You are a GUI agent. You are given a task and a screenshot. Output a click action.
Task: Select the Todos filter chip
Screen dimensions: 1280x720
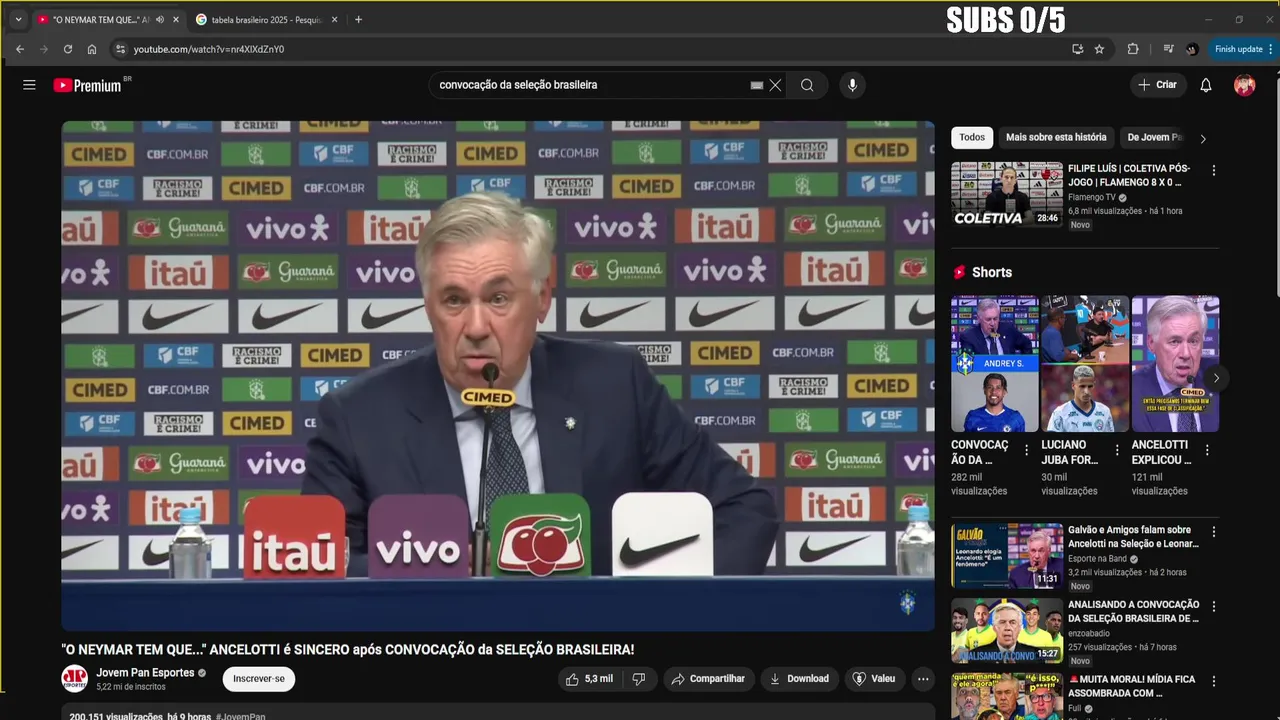coord(972,138)
